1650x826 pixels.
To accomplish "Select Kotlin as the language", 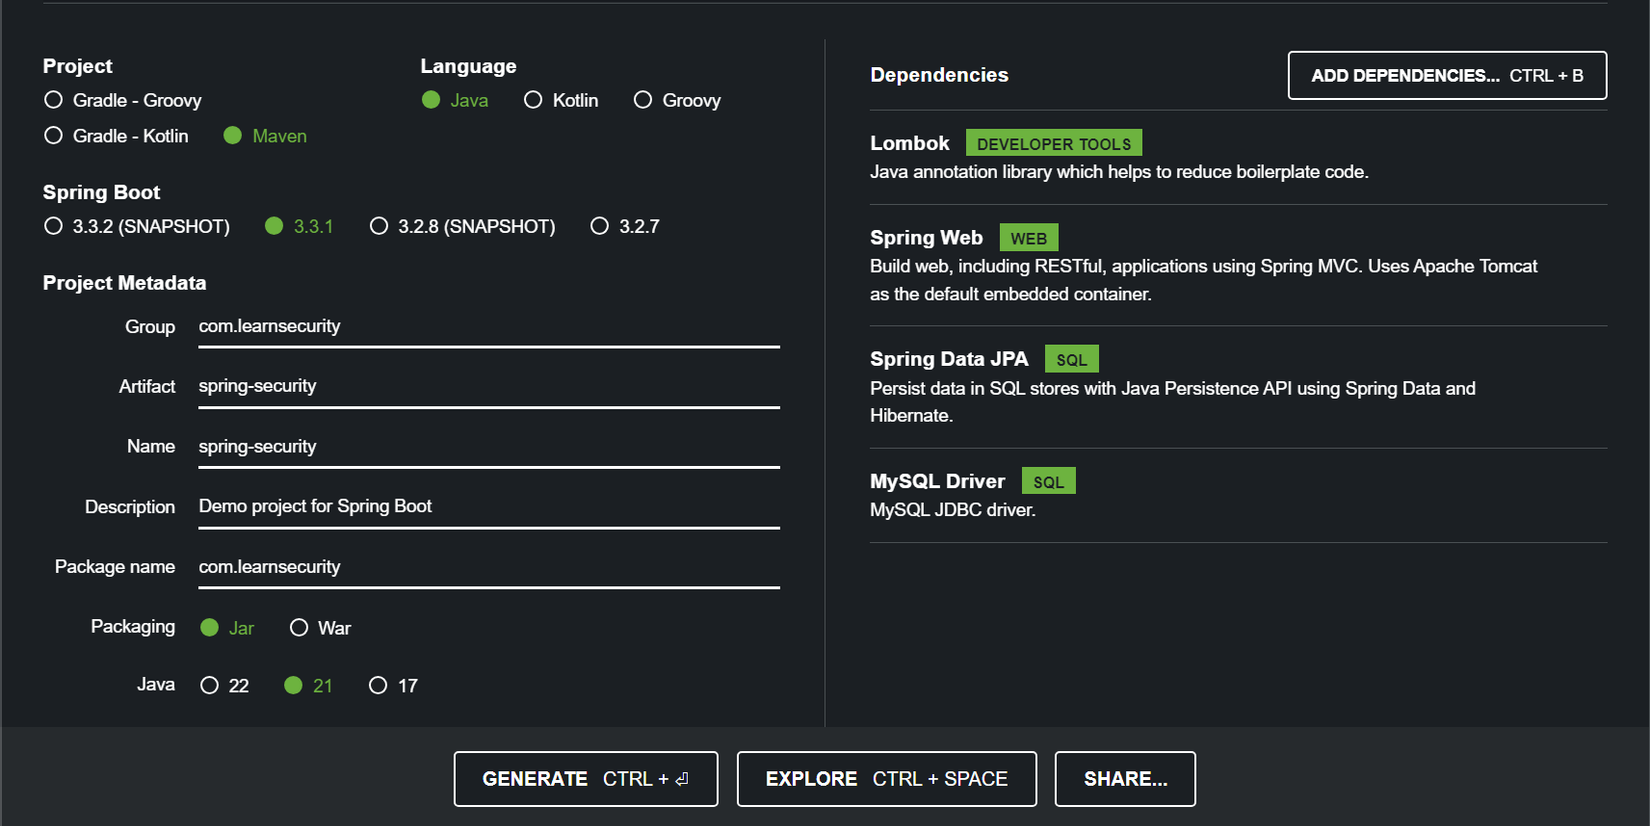I will coord(534,100).
